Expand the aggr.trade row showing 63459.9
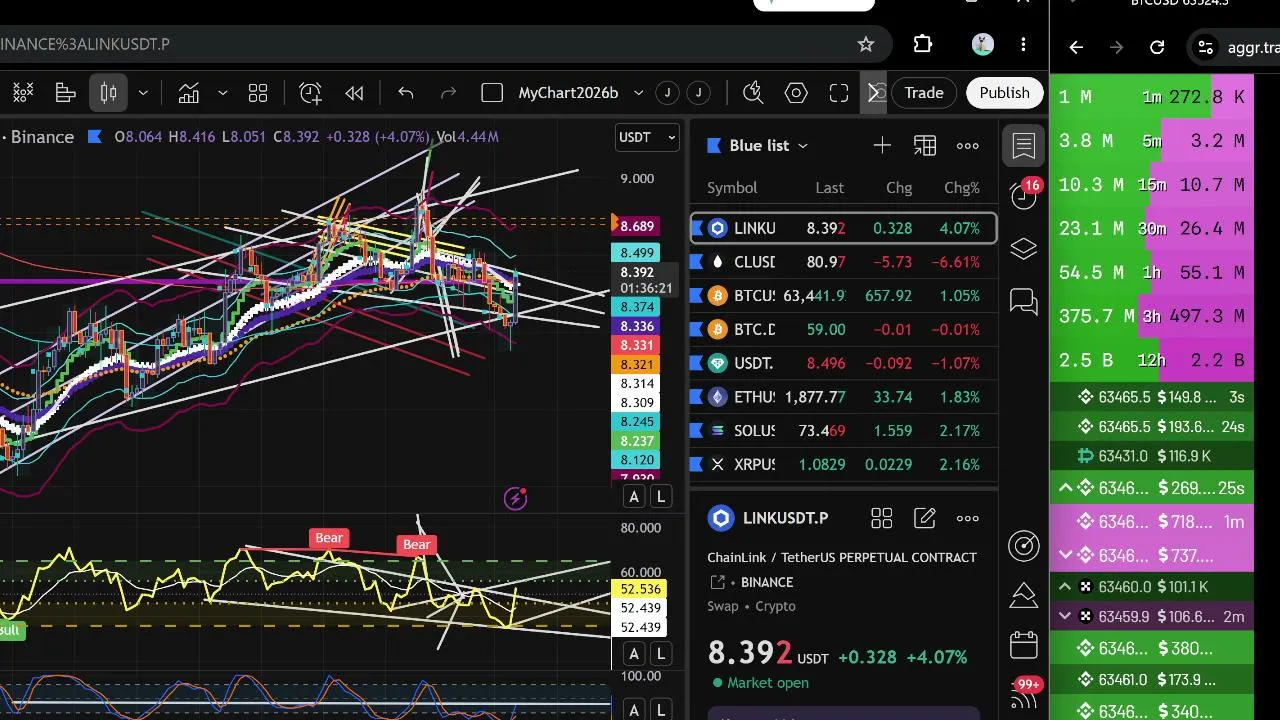This screenshot has height=720, width=1280. (1064, 617)
